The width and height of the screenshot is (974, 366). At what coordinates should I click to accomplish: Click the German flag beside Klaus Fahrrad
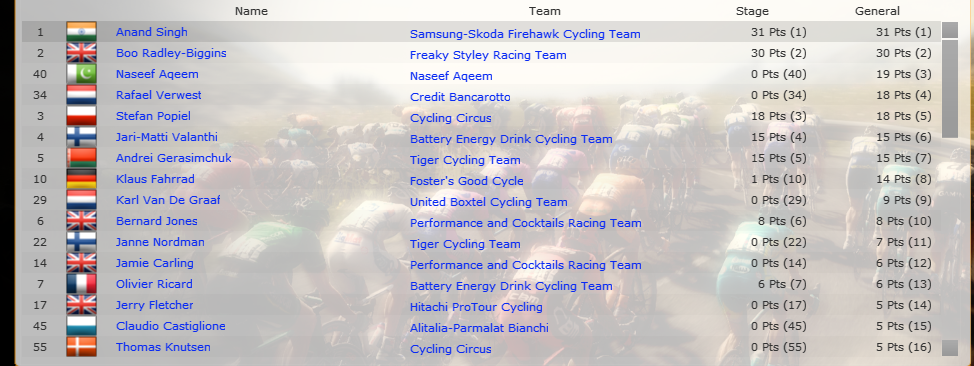(81, 179)
